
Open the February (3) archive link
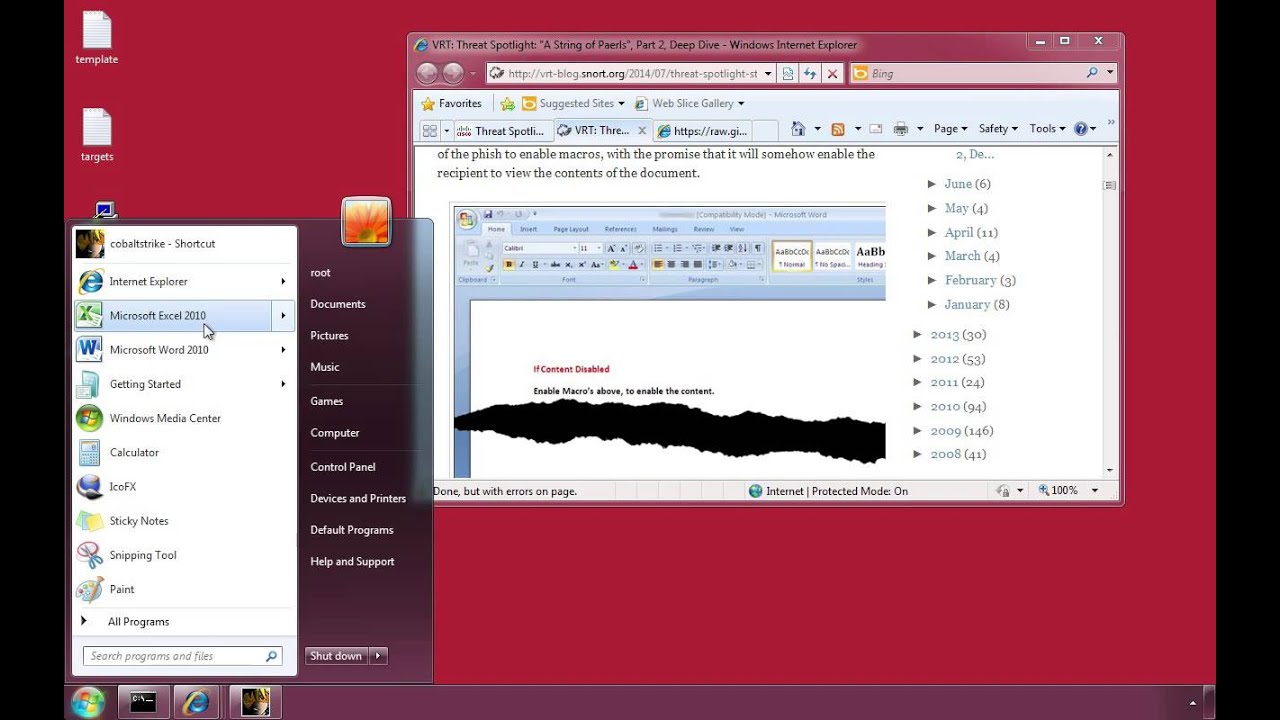coord(970,280)
